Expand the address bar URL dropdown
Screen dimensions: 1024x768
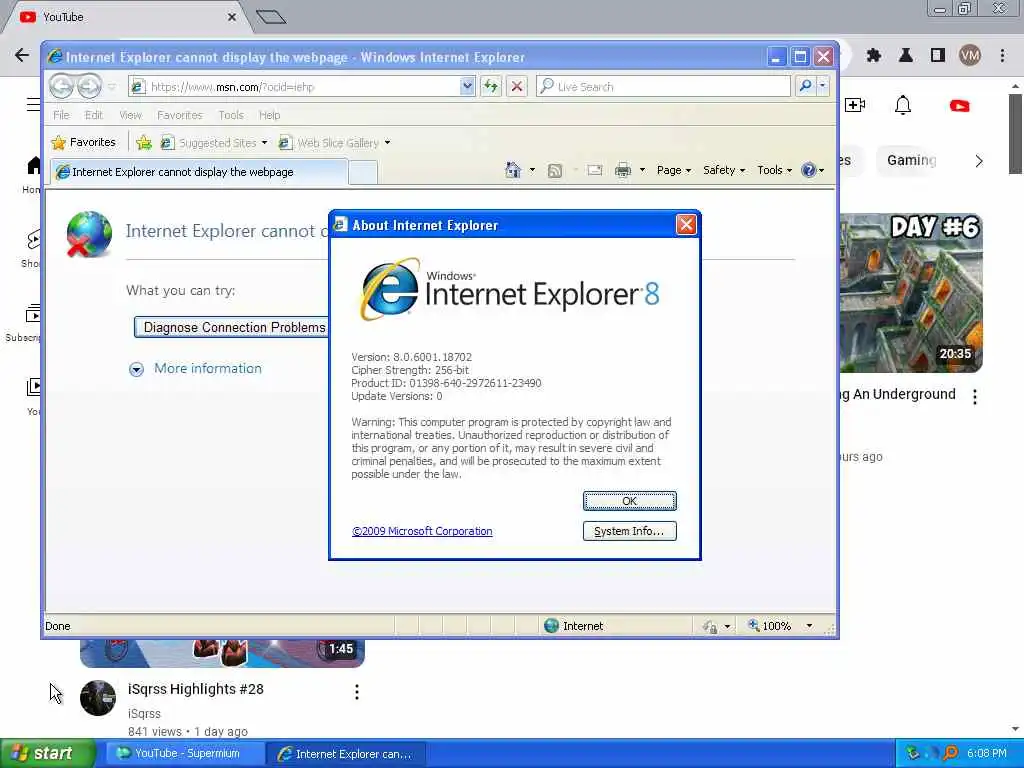click(467, 86)
